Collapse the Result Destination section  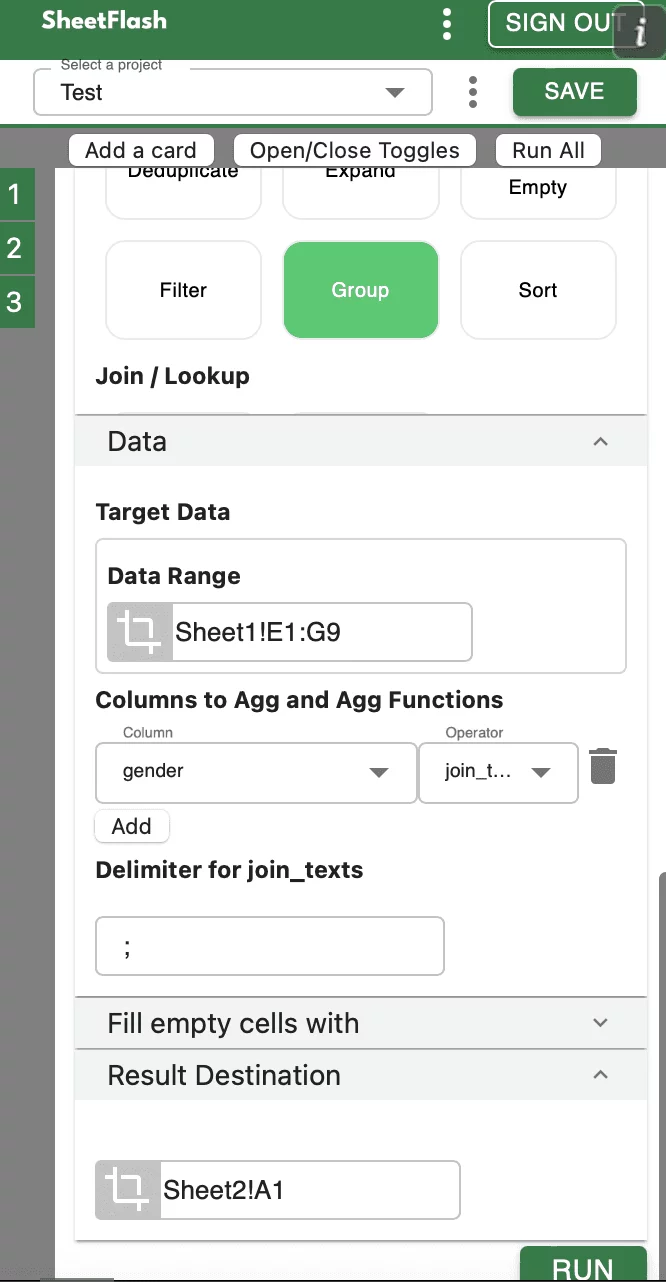click(600, 1075)
